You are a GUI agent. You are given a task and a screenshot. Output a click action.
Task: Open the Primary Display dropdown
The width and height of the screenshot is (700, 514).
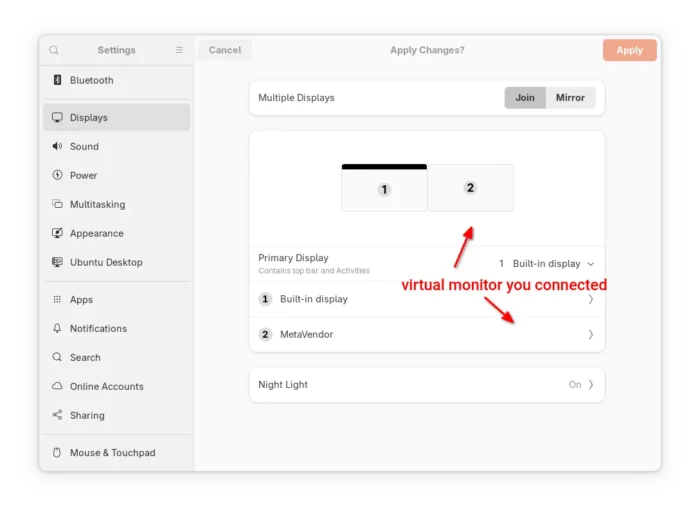[x=547, y=264]
